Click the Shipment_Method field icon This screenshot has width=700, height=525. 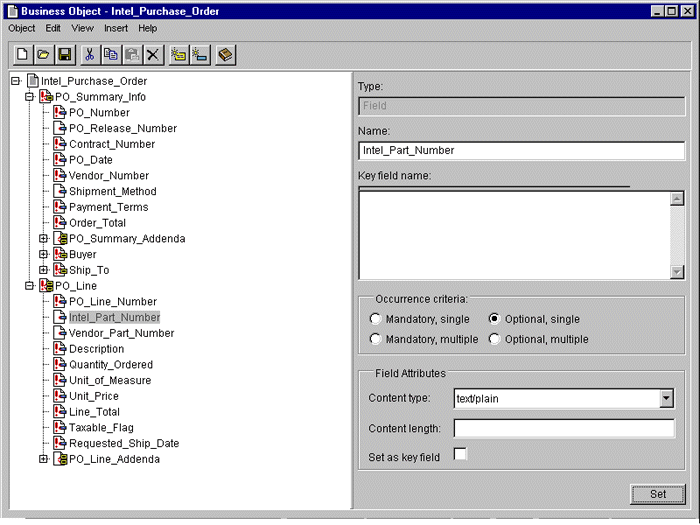[x=60, y=191]
